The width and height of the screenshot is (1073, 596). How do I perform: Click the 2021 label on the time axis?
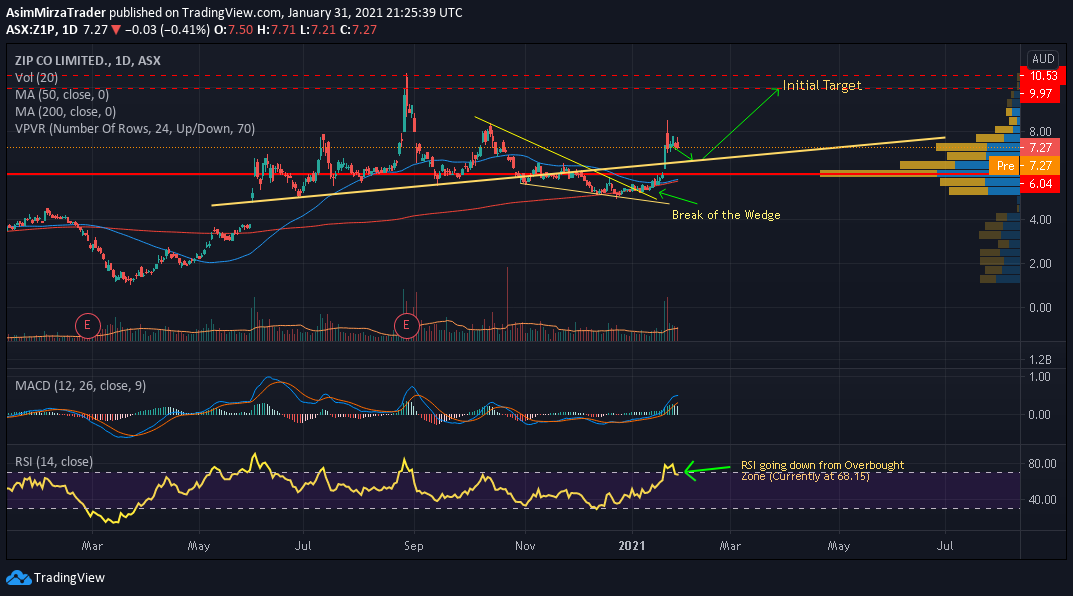pos(632,545)
